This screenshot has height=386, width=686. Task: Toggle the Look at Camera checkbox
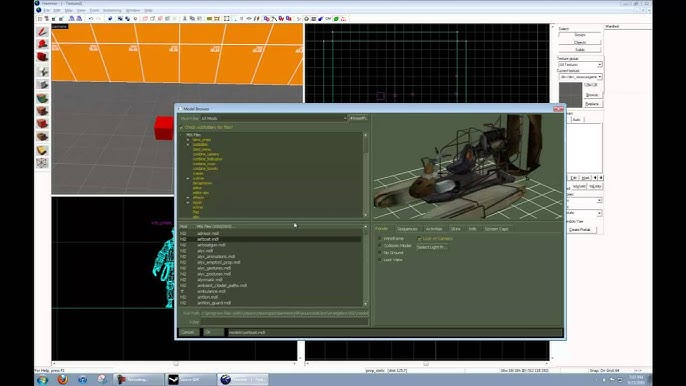tap(419, 239)
